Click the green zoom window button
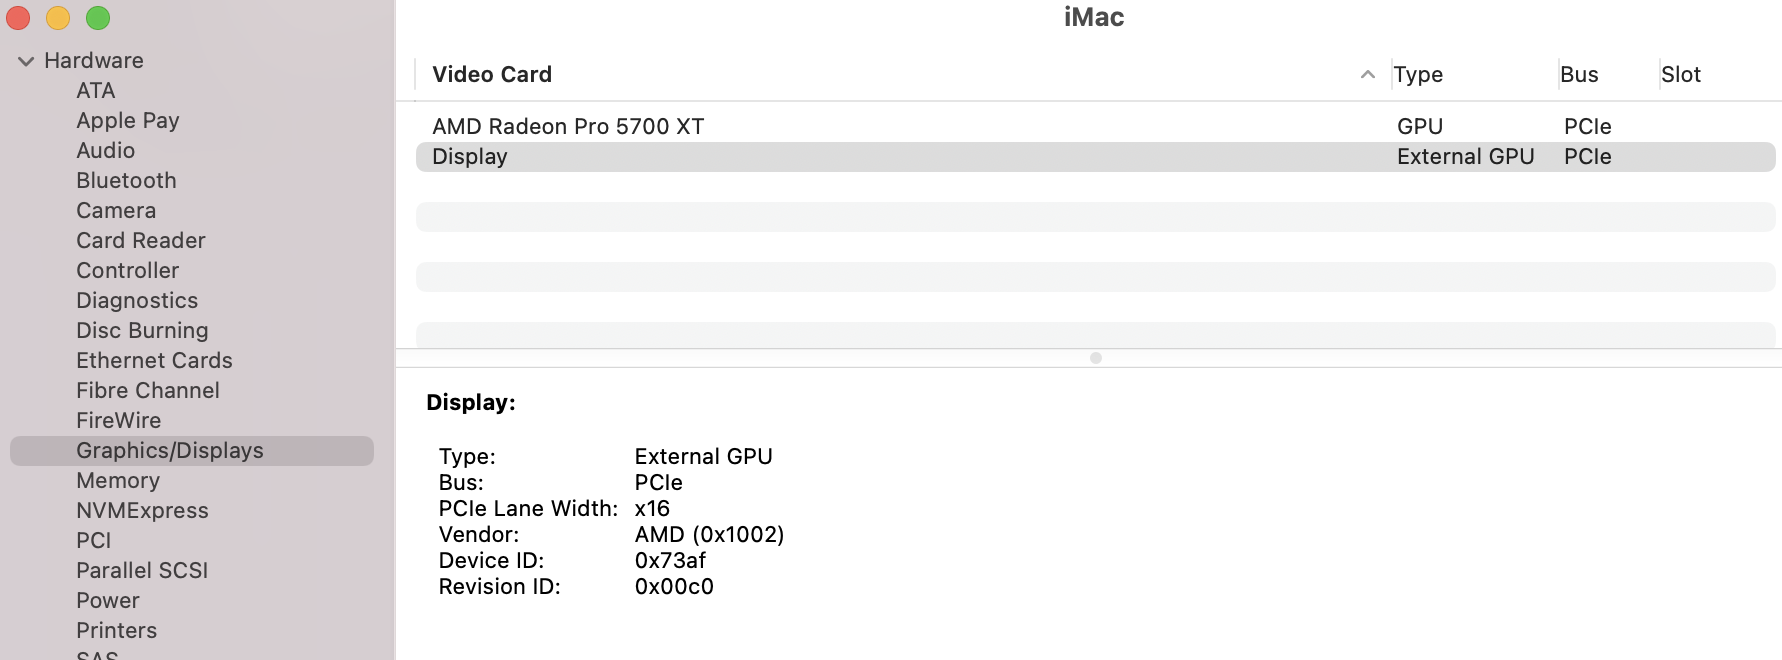Screen dimensions: 1782x660 tap(98, 18)
